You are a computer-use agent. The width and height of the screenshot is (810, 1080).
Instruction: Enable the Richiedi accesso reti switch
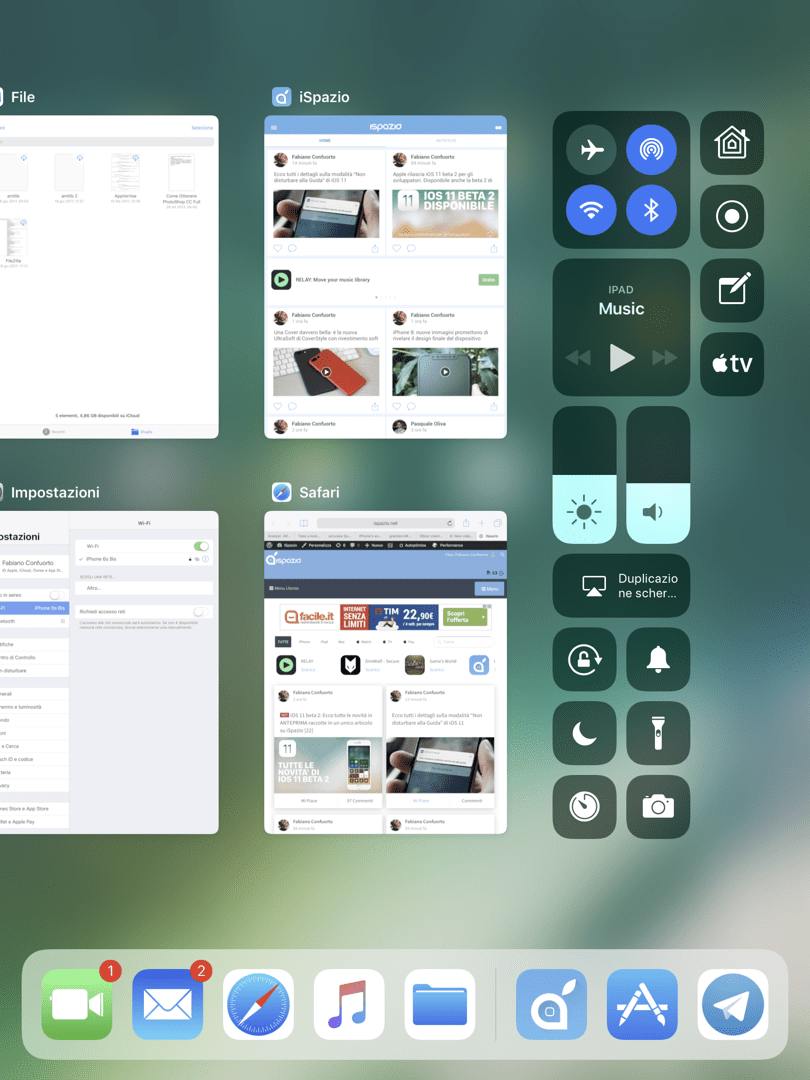(201, 612)
